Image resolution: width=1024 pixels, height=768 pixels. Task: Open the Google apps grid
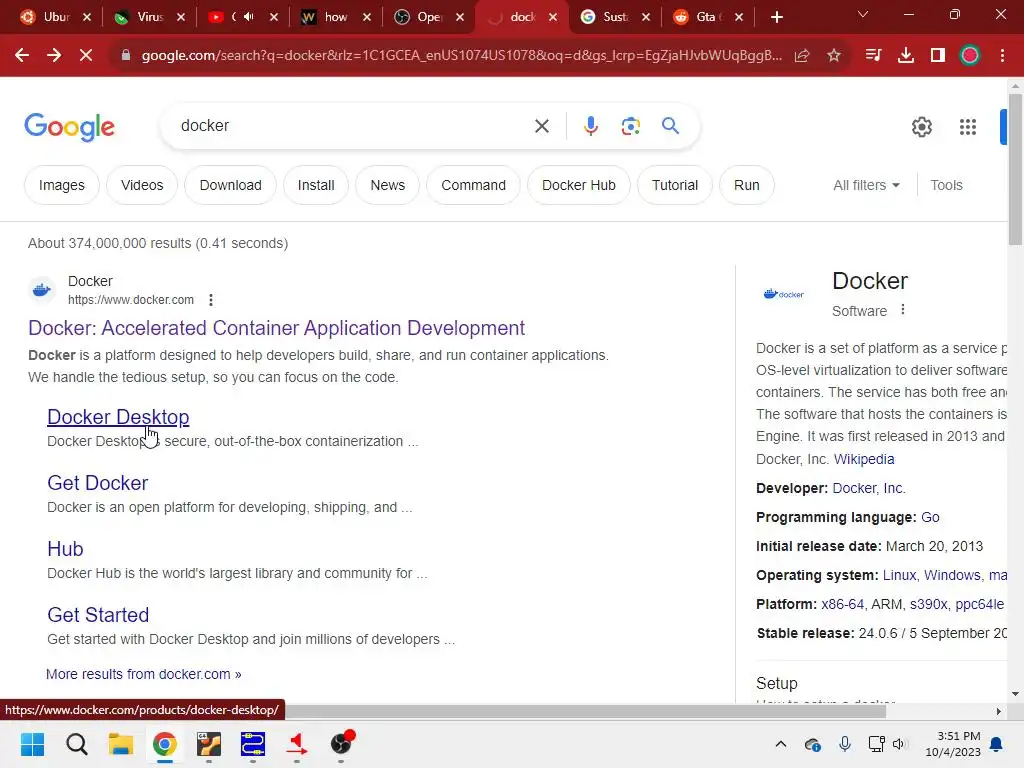coord(968,127)
